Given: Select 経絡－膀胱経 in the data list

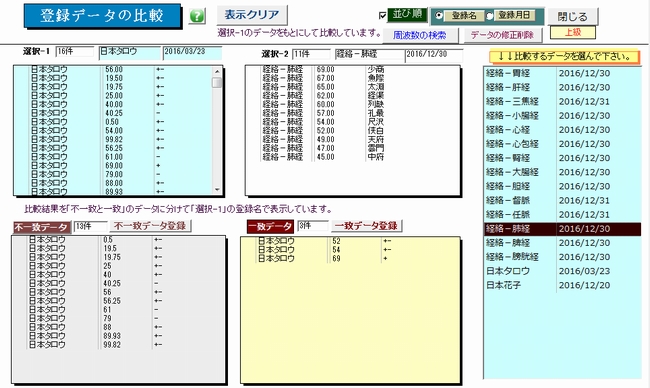Looking at the screenshot, I should 563,257.
